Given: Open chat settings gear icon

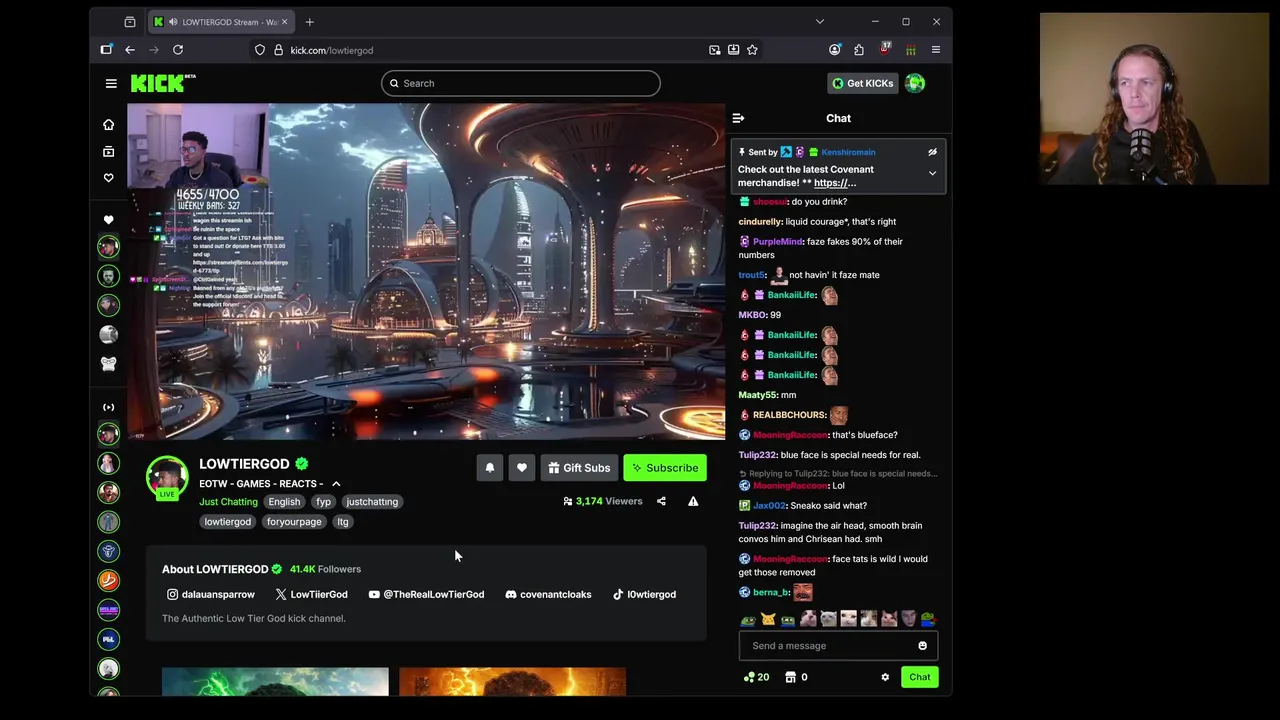Looking at the screenshot, I should [885, 678].
